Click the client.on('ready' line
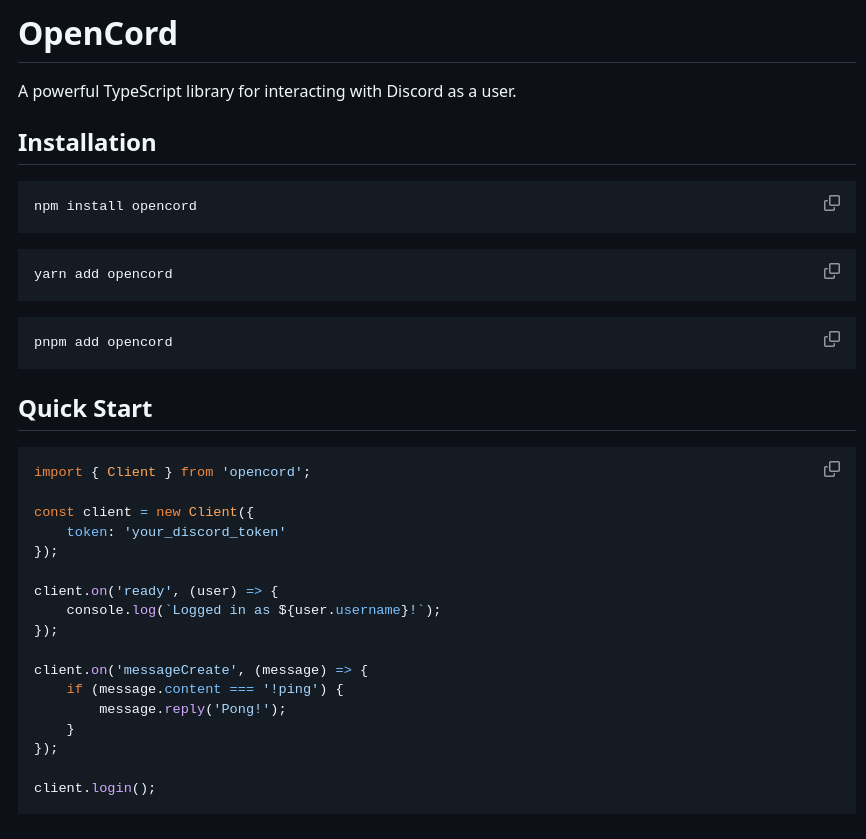This screenshot has height=839, width=866. (156, 591)
